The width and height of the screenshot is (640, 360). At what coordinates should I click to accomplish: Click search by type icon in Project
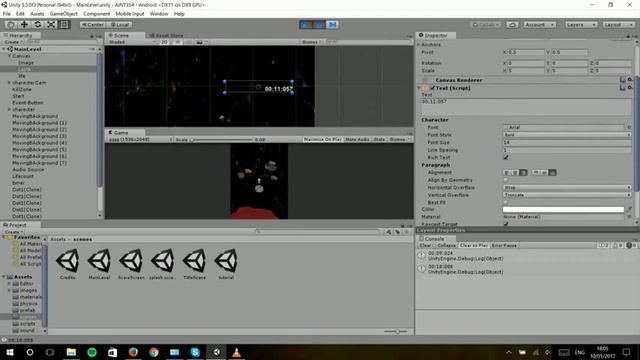tap(389, 232)
